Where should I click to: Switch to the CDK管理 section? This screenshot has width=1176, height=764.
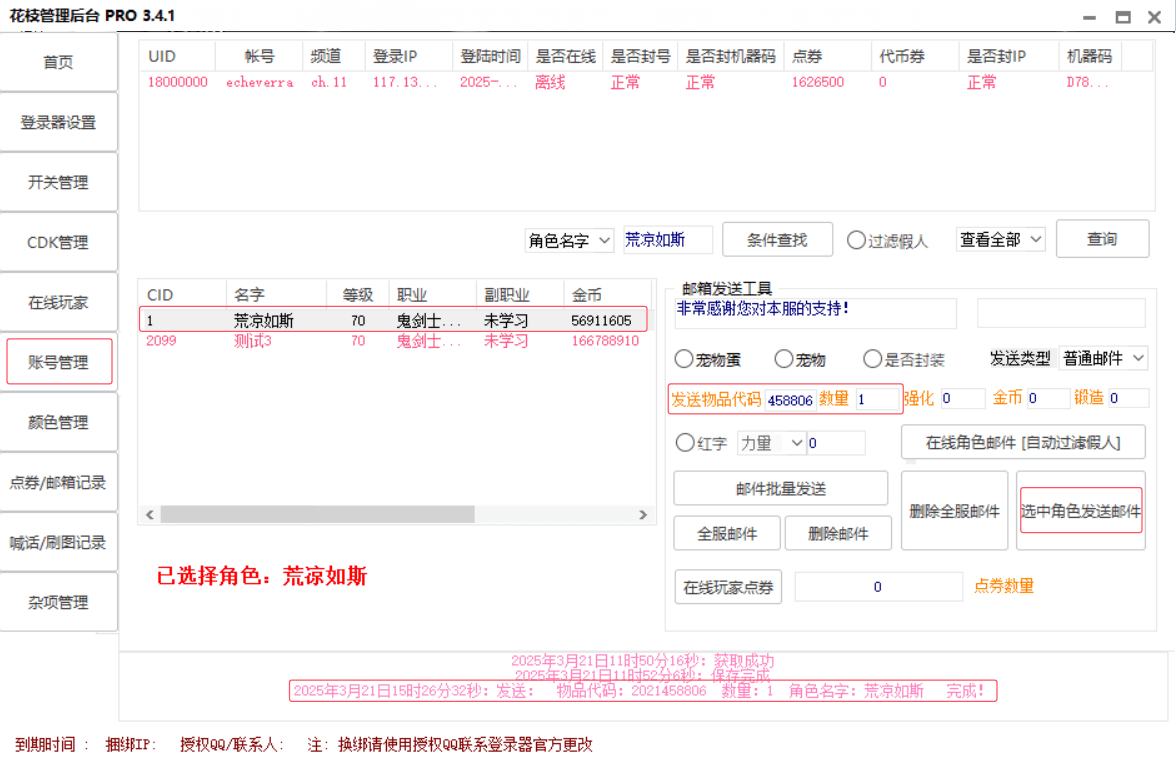coord(59,242)
